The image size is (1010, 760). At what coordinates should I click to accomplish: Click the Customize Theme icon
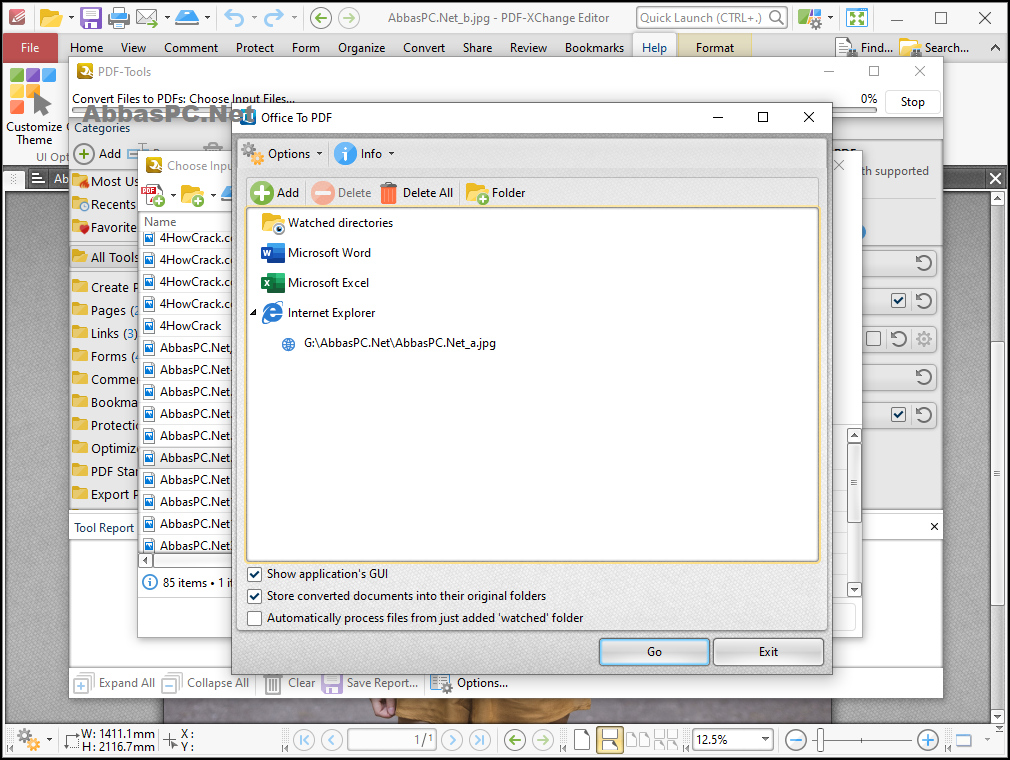pos(33,91)
